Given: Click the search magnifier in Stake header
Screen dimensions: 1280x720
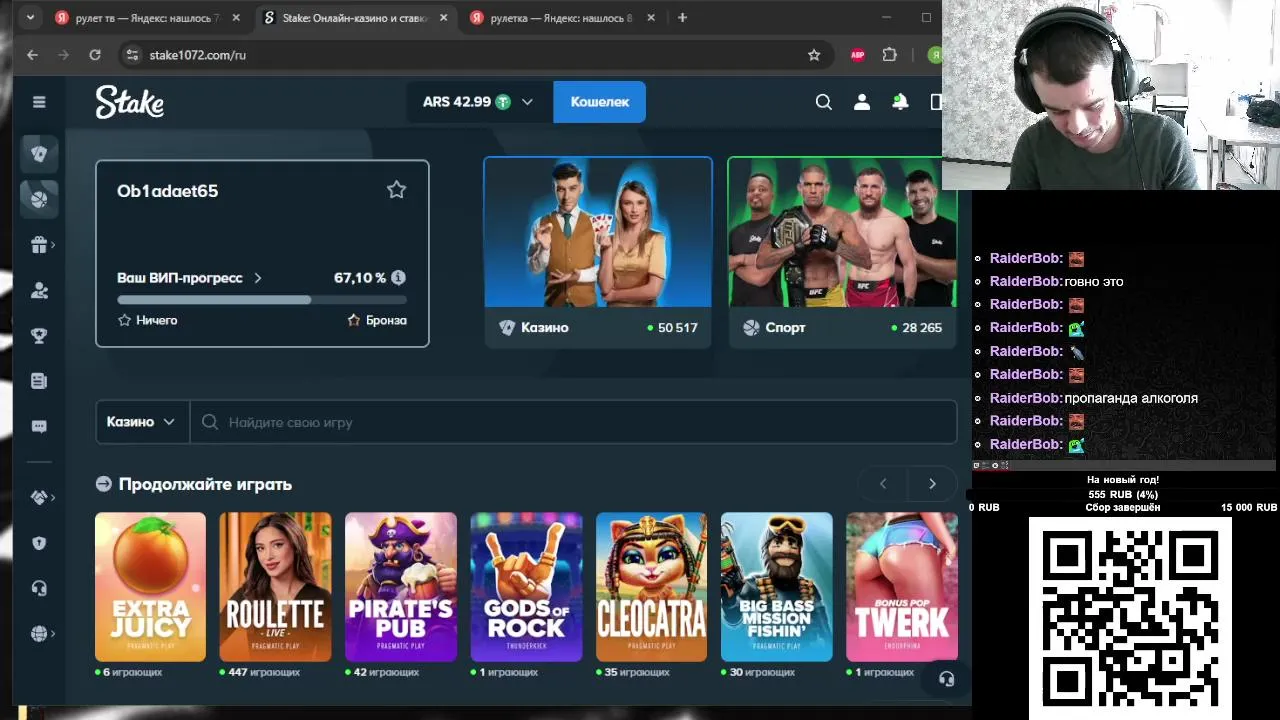Looking at the screenshot, I should tap(824, 102).
